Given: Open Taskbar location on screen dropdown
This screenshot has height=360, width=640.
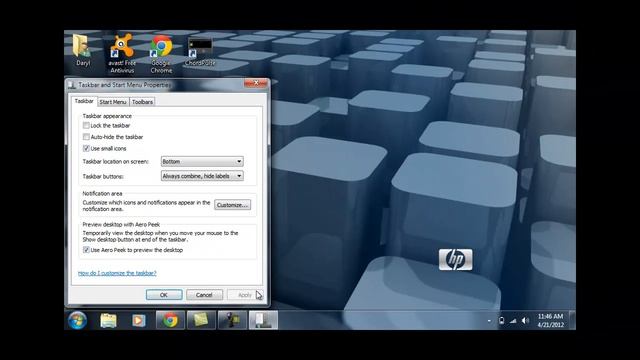Looking at the screenshot, I should (x=202, y=161).
